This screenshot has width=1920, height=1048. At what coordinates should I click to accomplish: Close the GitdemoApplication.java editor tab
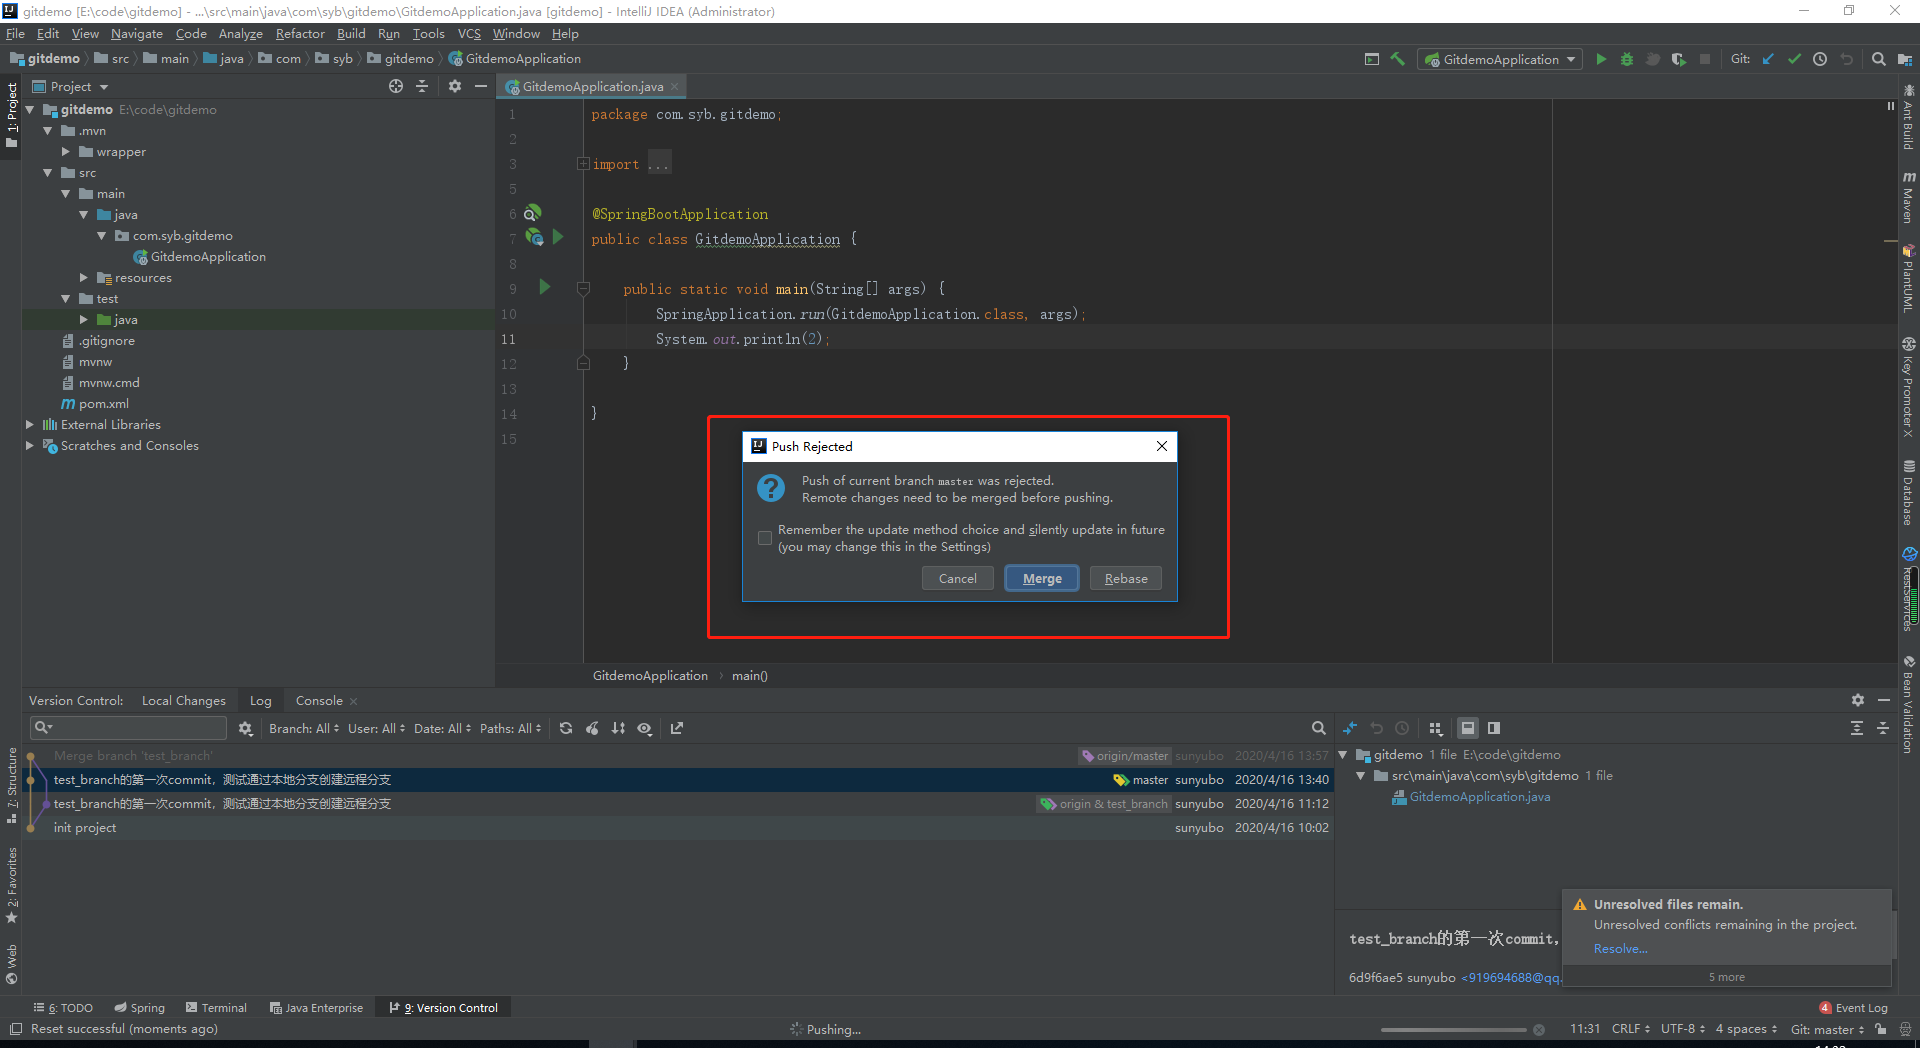coord(675,87)
